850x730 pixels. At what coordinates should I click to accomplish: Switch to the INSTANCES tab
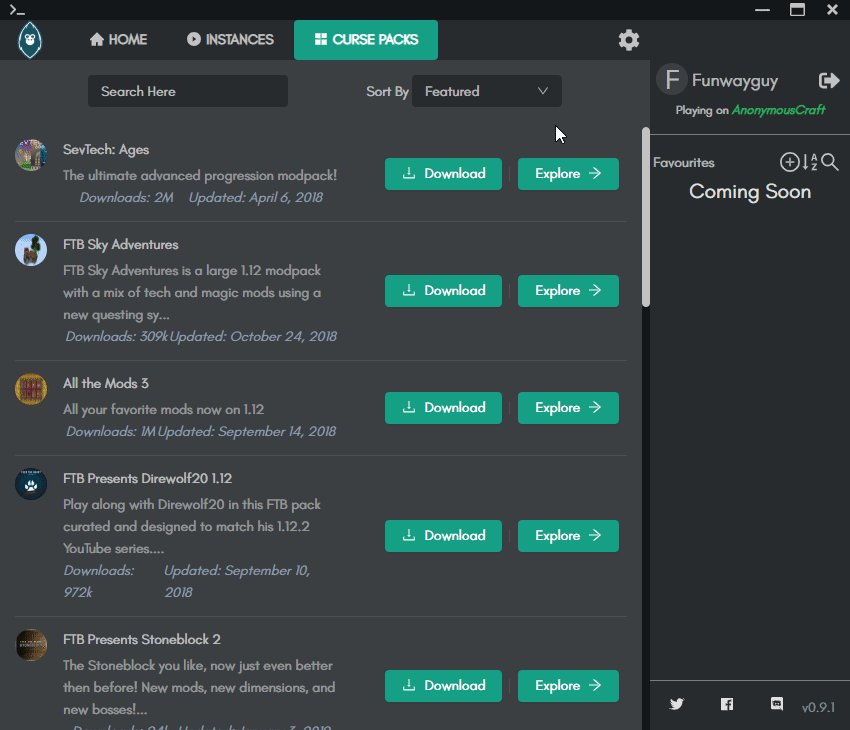230,40
